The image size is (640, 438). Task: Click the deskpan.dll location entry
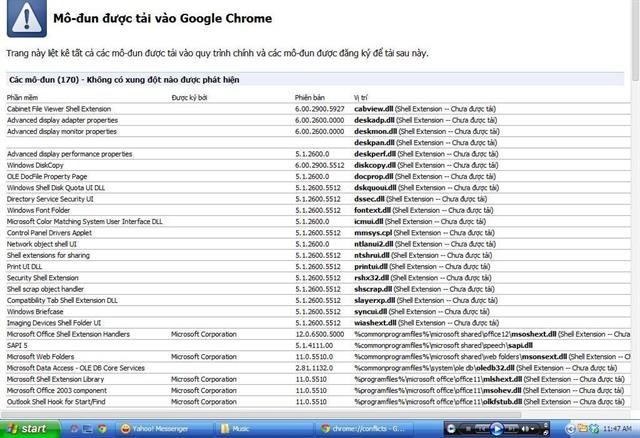[x=425, y=143]
